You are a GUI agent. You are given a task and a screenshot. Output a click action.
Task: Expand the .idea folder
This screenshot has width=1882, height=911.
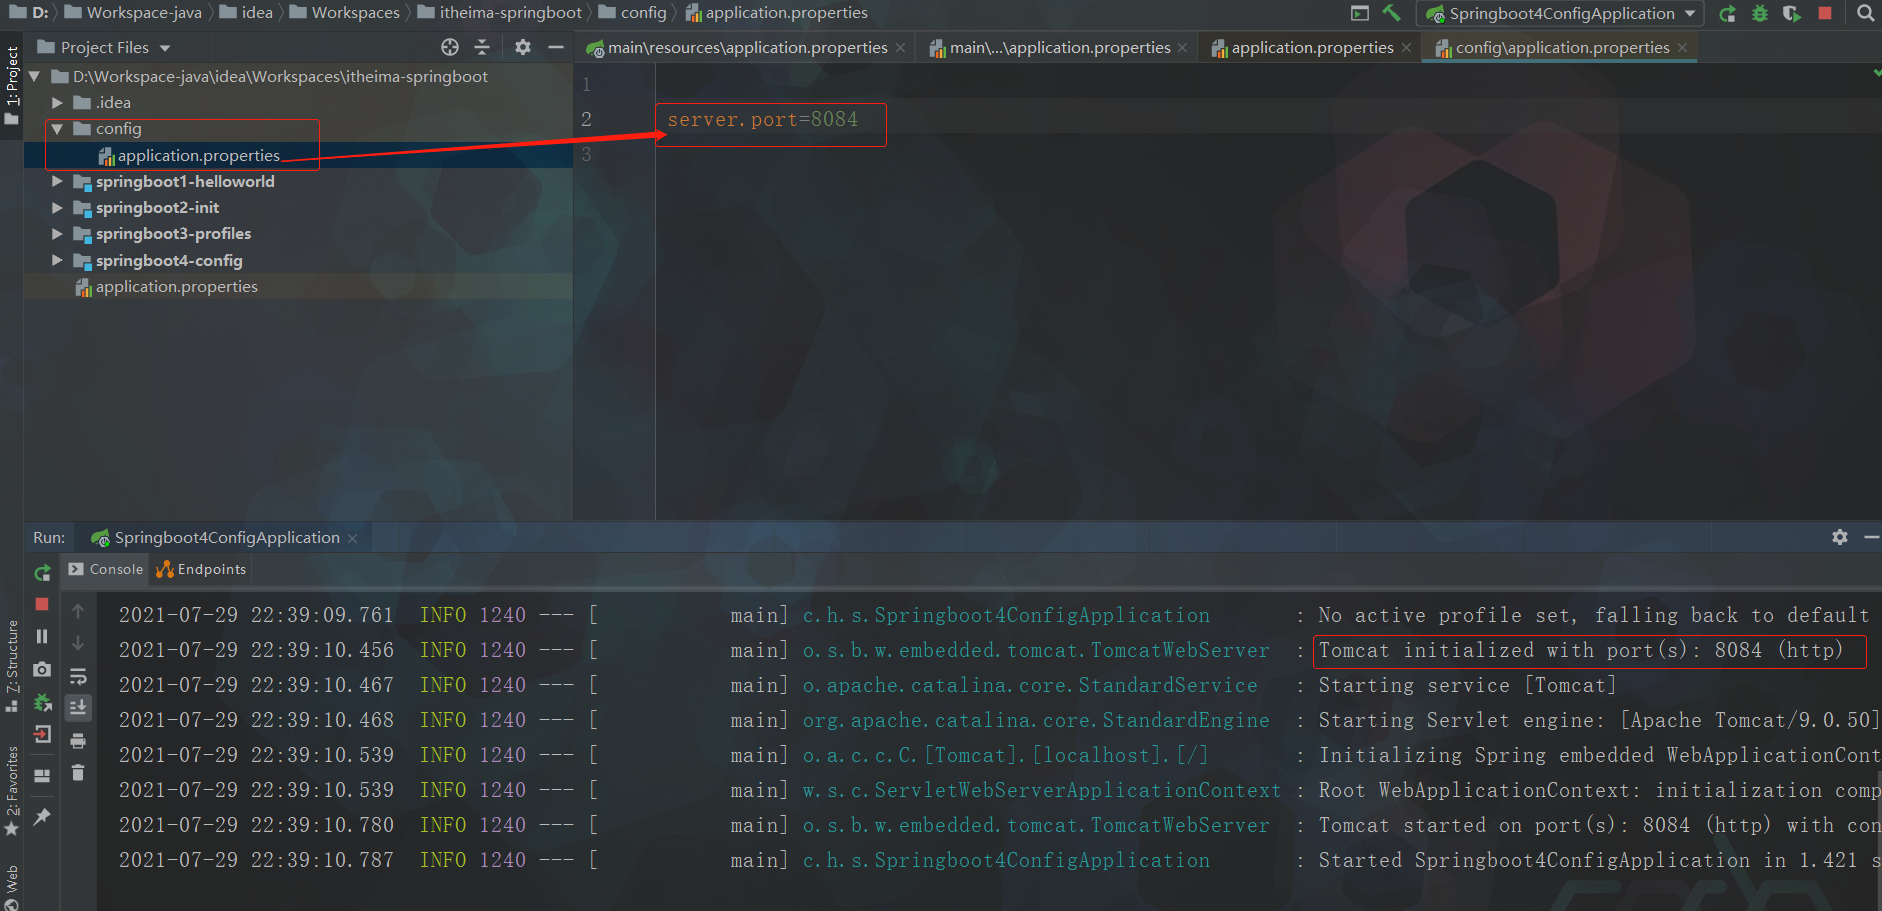(57, 102)
